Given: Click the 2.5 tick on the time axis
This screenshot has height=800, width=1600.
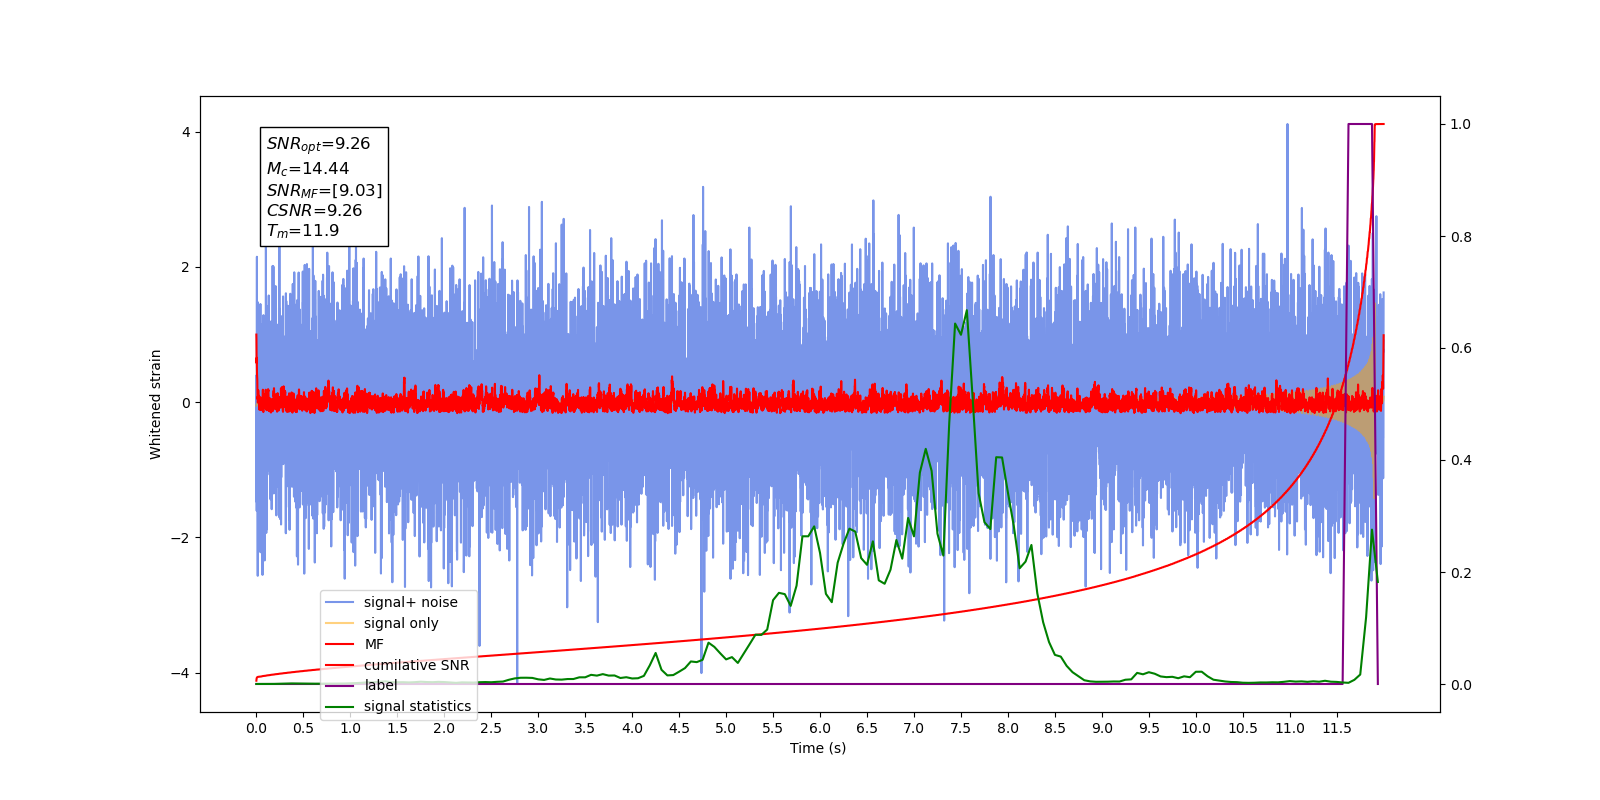Looking at the screenshot, I should coord(491,728).
